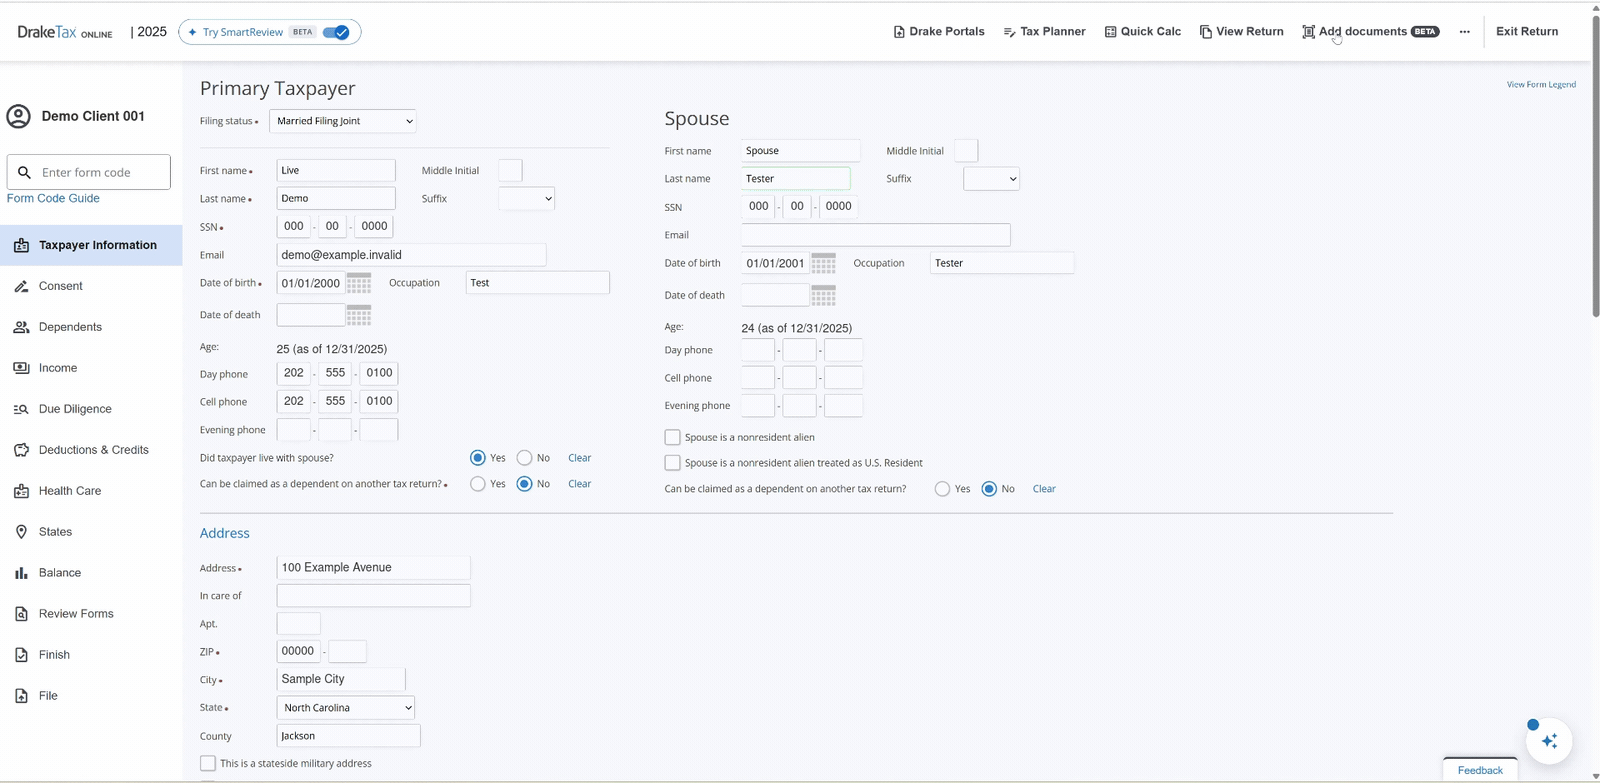1600x783 pixels.
Task: Open Quick Calc
Action: (x=1142, y=32)
